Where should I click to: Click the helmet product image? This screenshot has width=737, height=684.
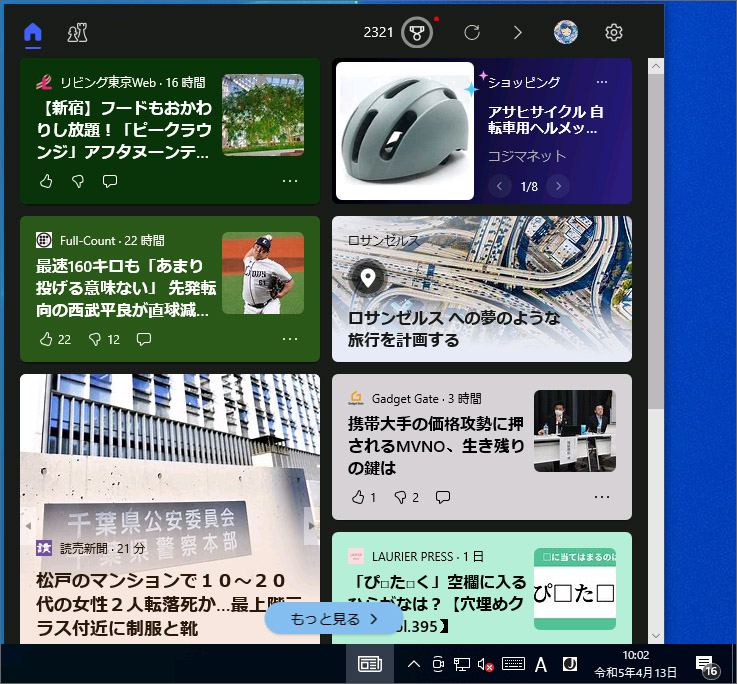(405, 131)
